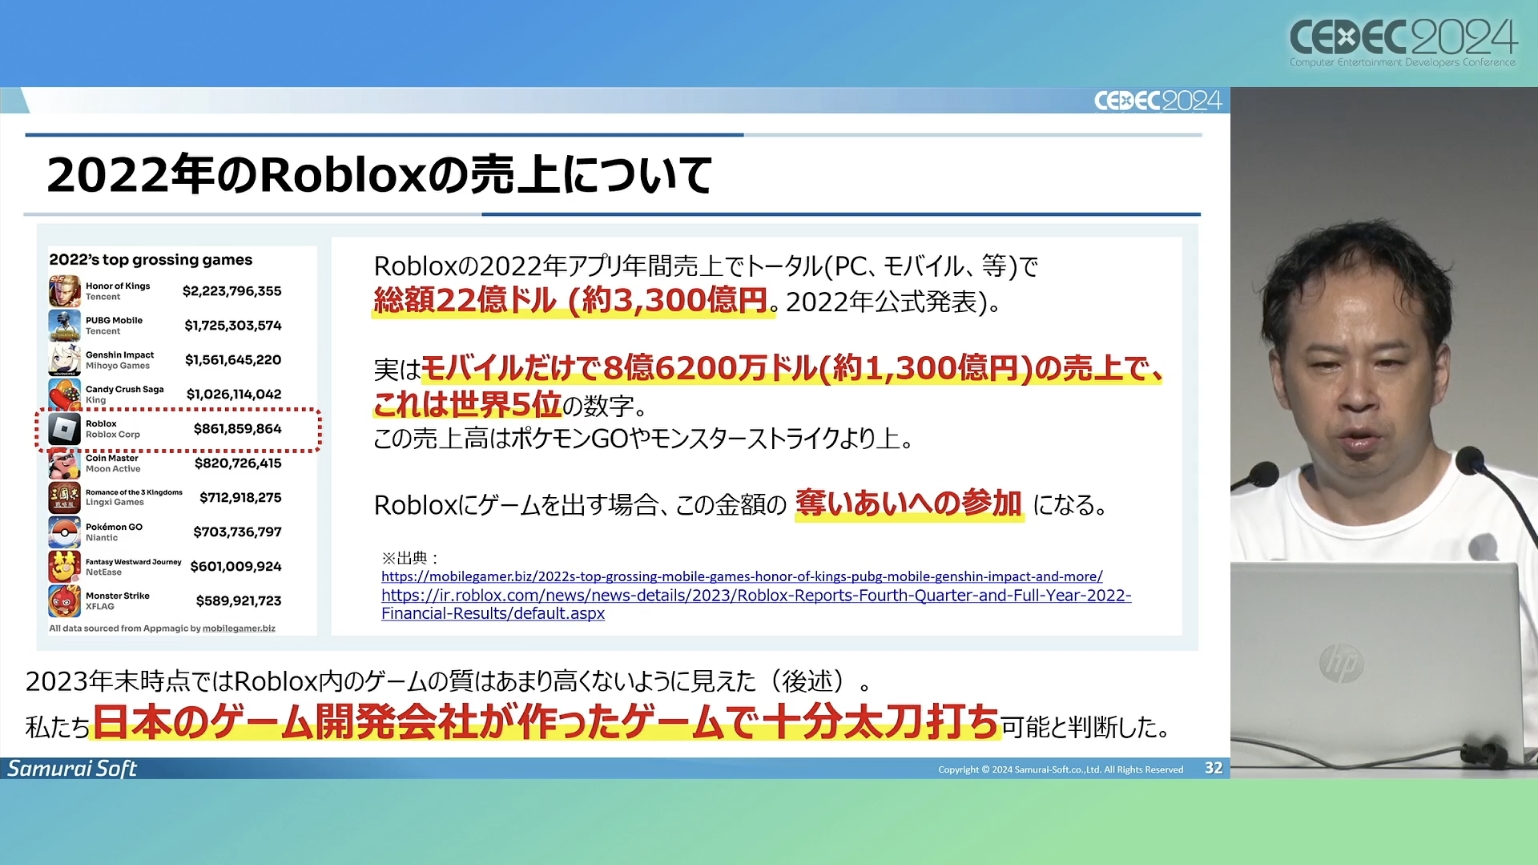Click the Roblox logo icon in list
This screenshot has height=865, width=1538.
[64, 429]
